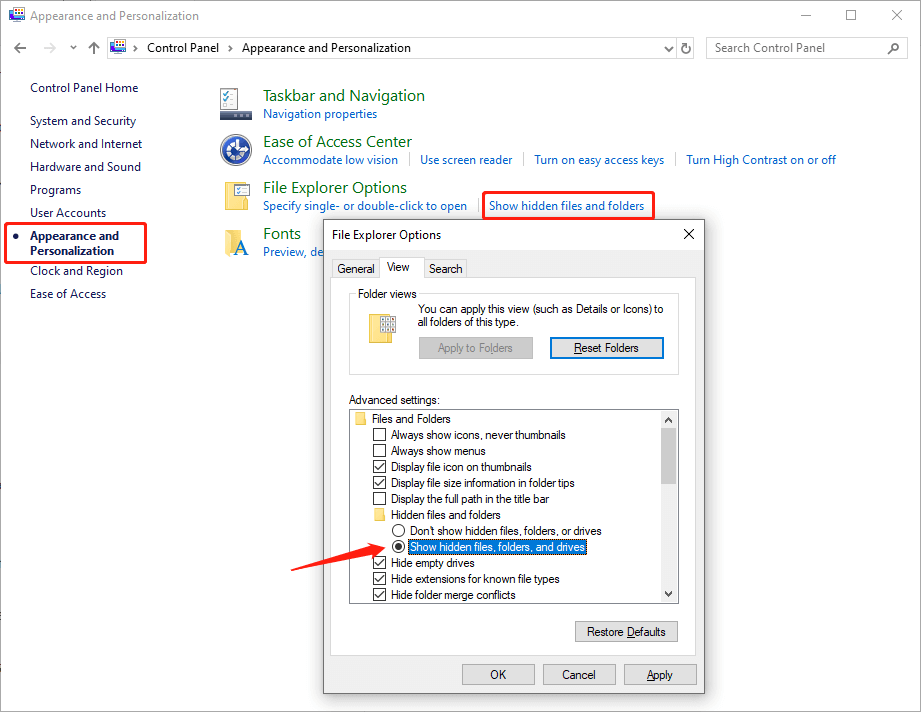This screenshot has width=921, height=712.
Task: Open Network and Internet category
Action: pyautogui.click(x=86, y=144)
